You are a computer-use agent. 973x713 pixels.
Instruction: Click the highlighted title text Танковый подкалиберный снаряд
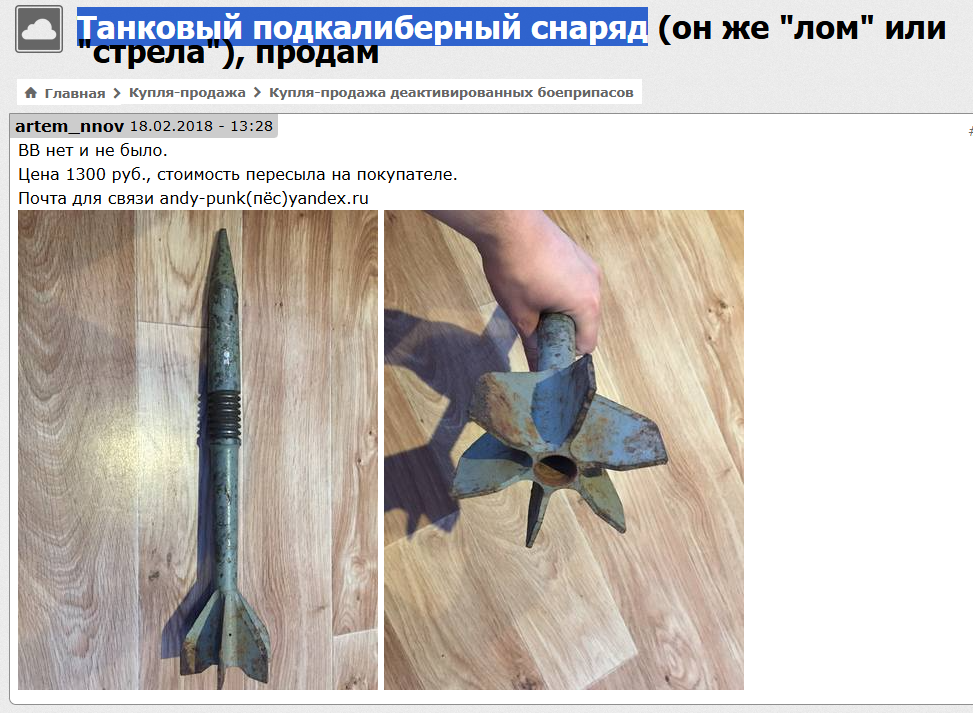[x=362, y=28]
